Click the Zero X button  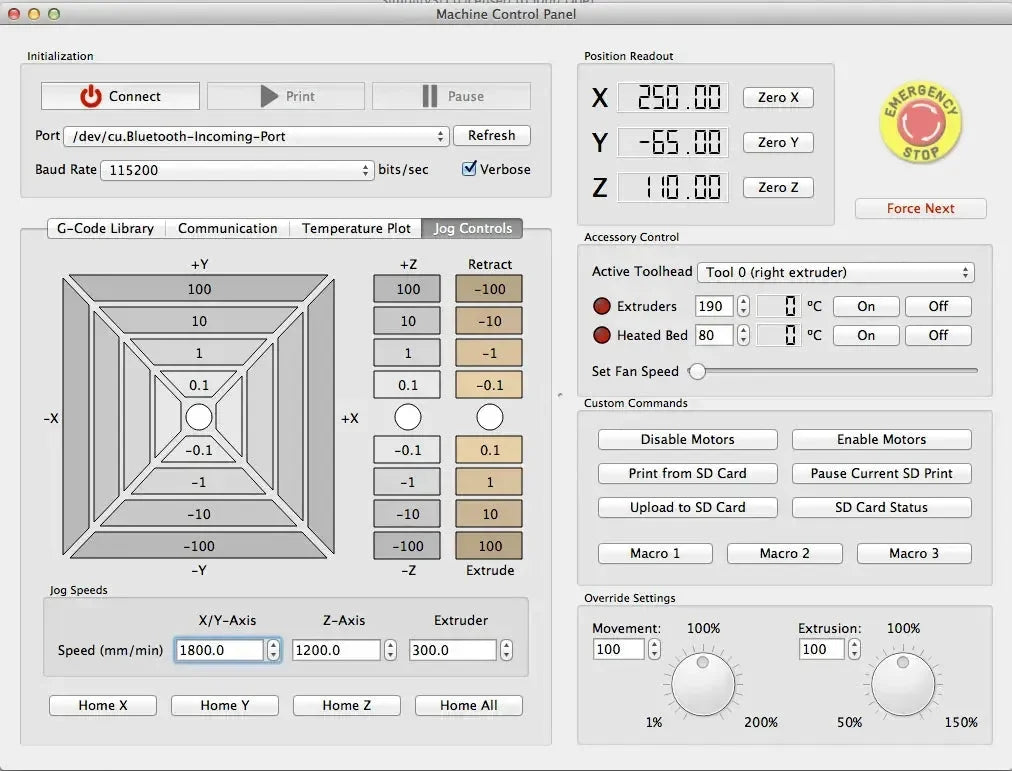(777, 97)
